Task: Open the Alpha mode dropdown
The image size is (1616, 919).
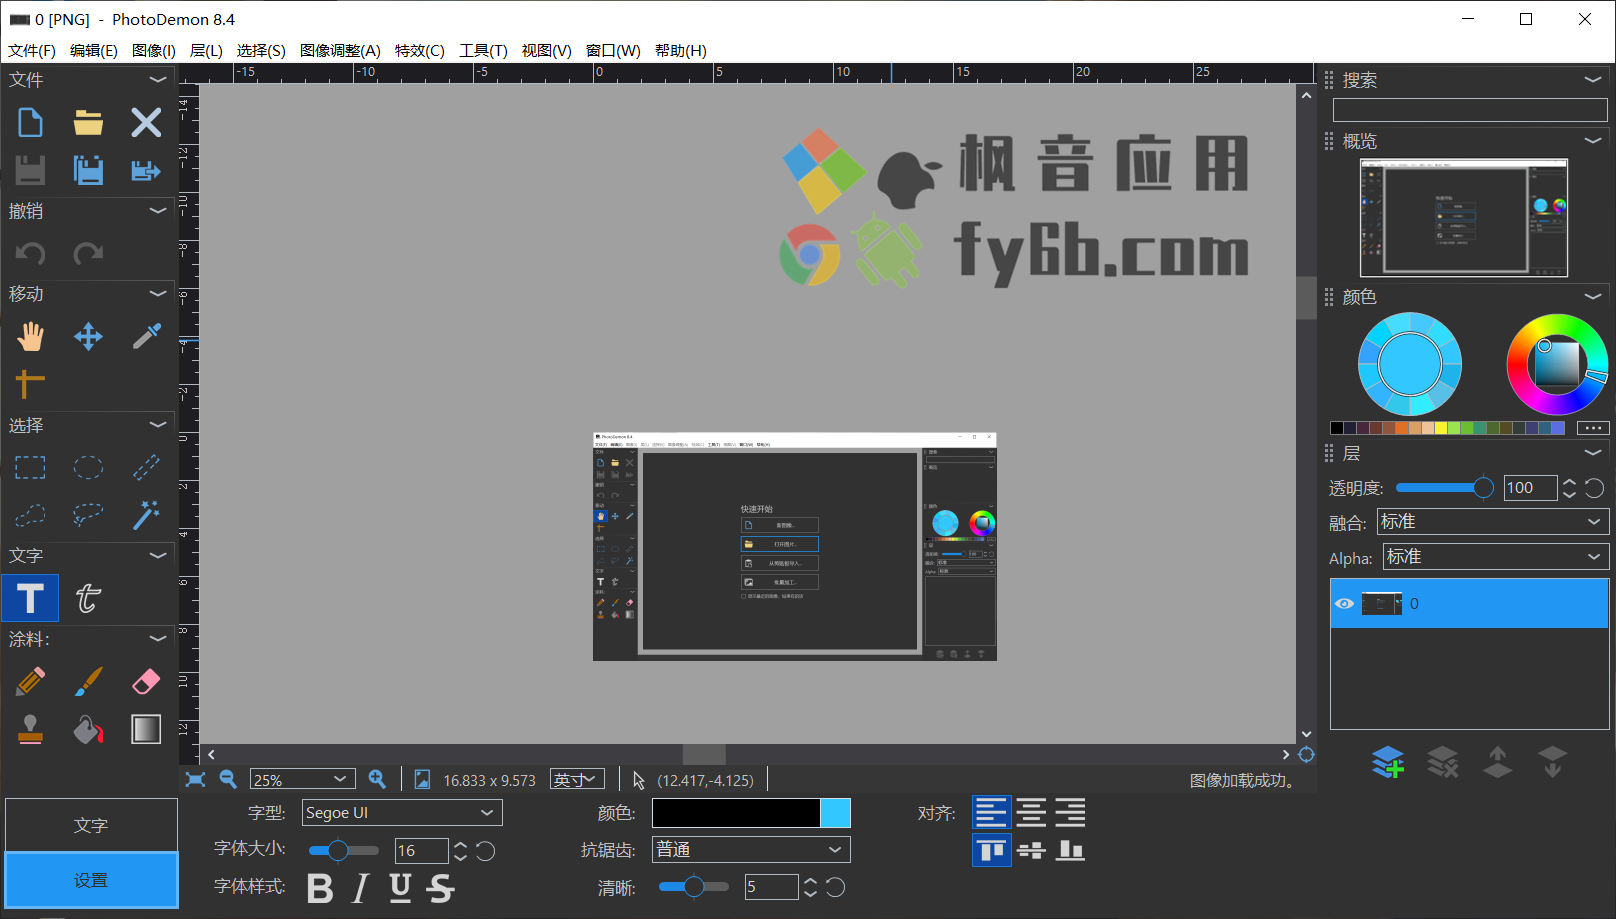Action: pyautogui.click(x=1496, y=557)
